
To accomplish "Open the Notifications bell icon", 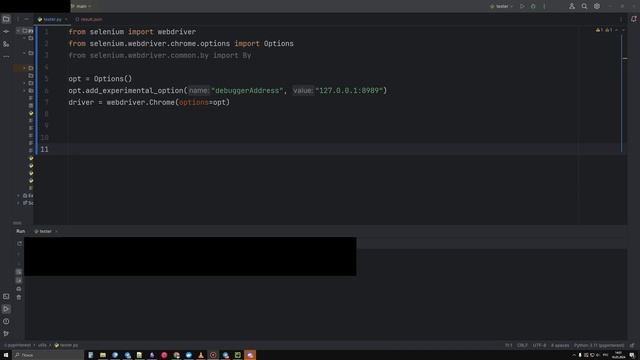I will pyautogui.click(x=633, y=19).
